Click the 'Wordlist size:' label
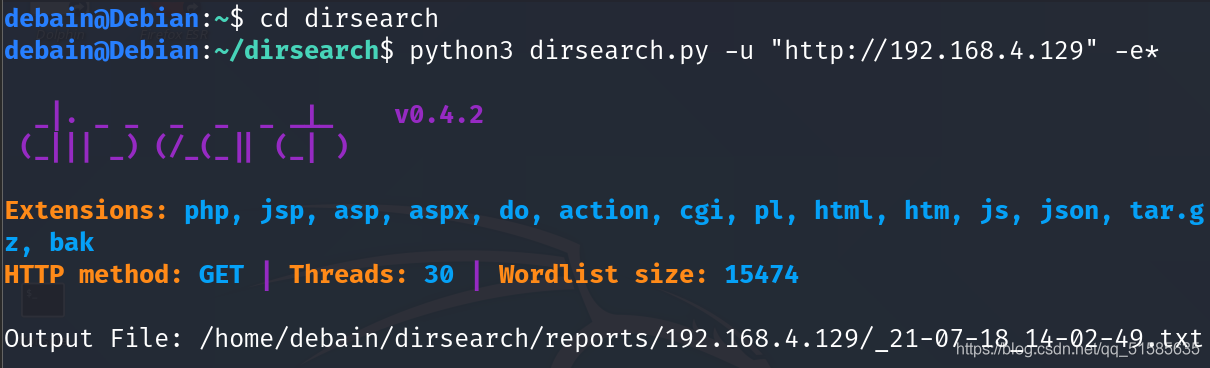The width and height of the screenshot is (1210, 368). point(604,274)
